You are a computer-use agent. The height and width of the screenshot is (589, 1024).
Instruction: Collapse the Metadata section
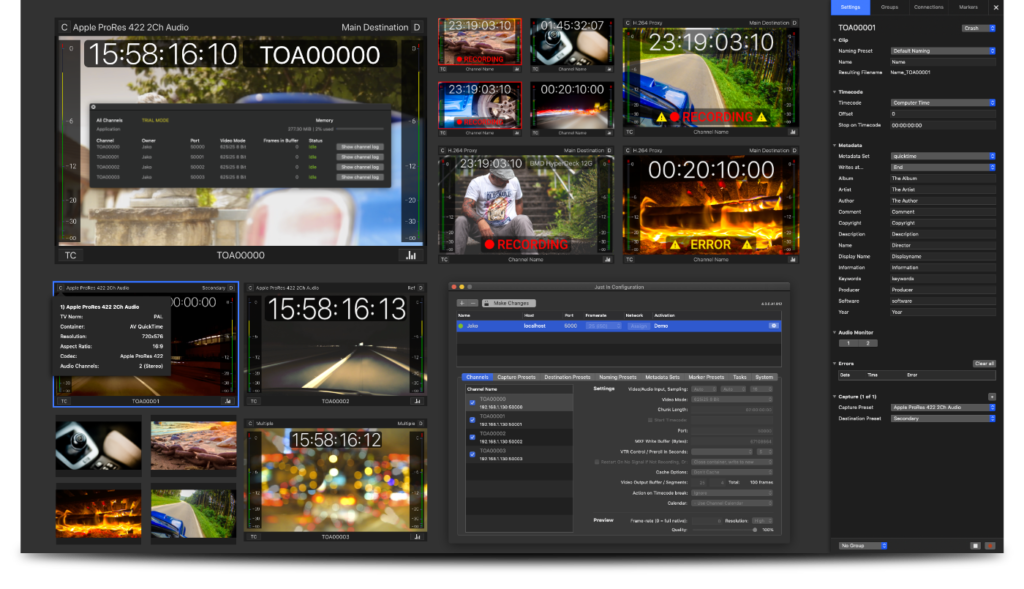[x=835, y=145]
